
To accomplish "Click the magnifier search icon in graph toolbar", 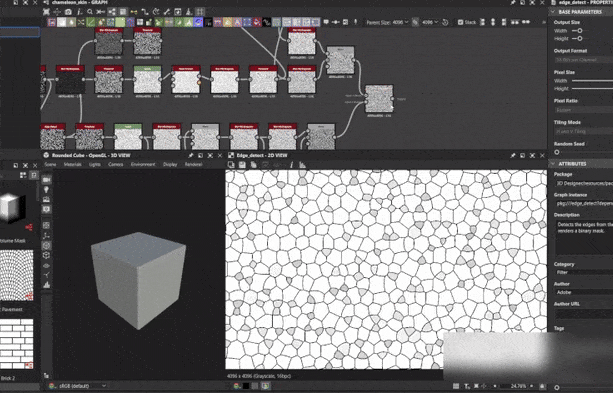I will pyautogui.click(x=90, y=12).
